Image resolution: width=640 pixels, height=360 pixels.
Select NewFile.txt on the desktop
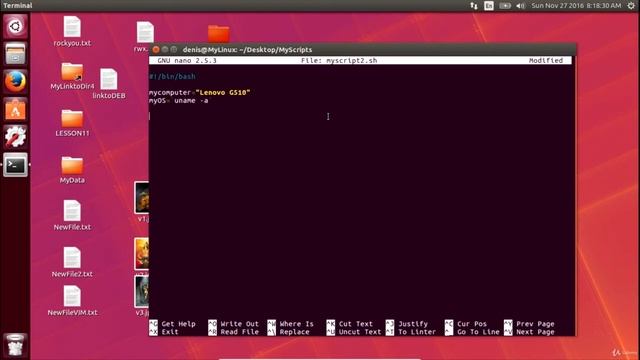pos(72,215)
